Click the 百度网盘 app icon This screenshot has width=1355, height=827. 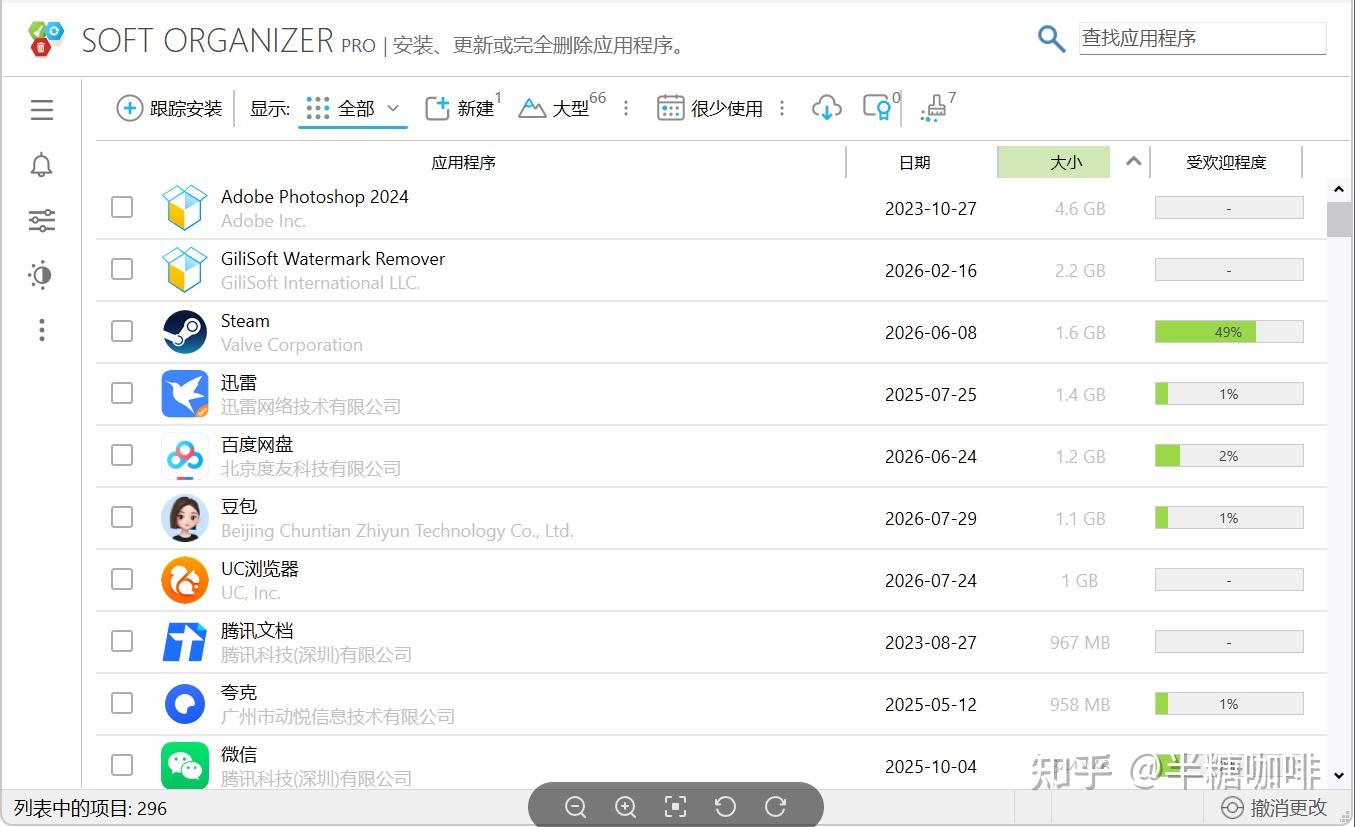tap(185, 456)
